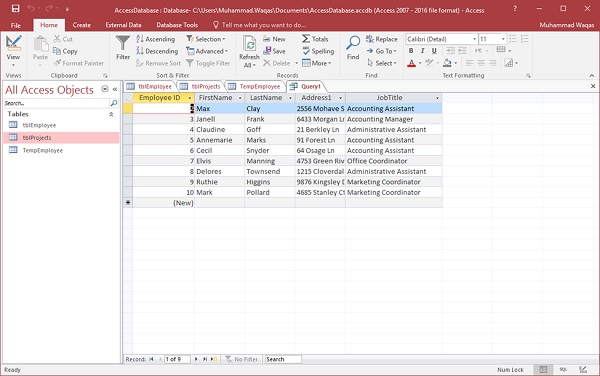This screenshot has width=600, height=376.
Task: Expand the JobTitle column filter arrow
Action: (x=437, y=98)
